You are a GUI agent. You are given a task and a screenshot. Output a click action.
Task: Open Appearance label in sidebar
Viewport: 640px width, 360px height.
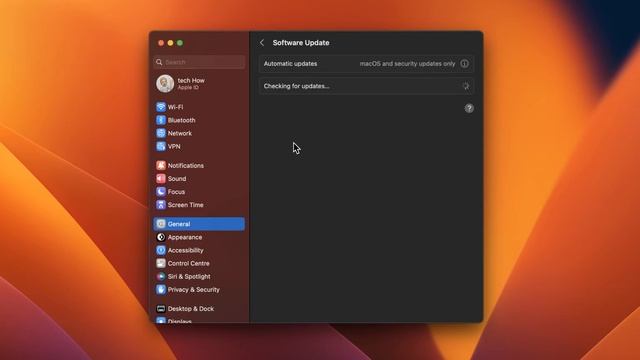(x=185, y=237)
